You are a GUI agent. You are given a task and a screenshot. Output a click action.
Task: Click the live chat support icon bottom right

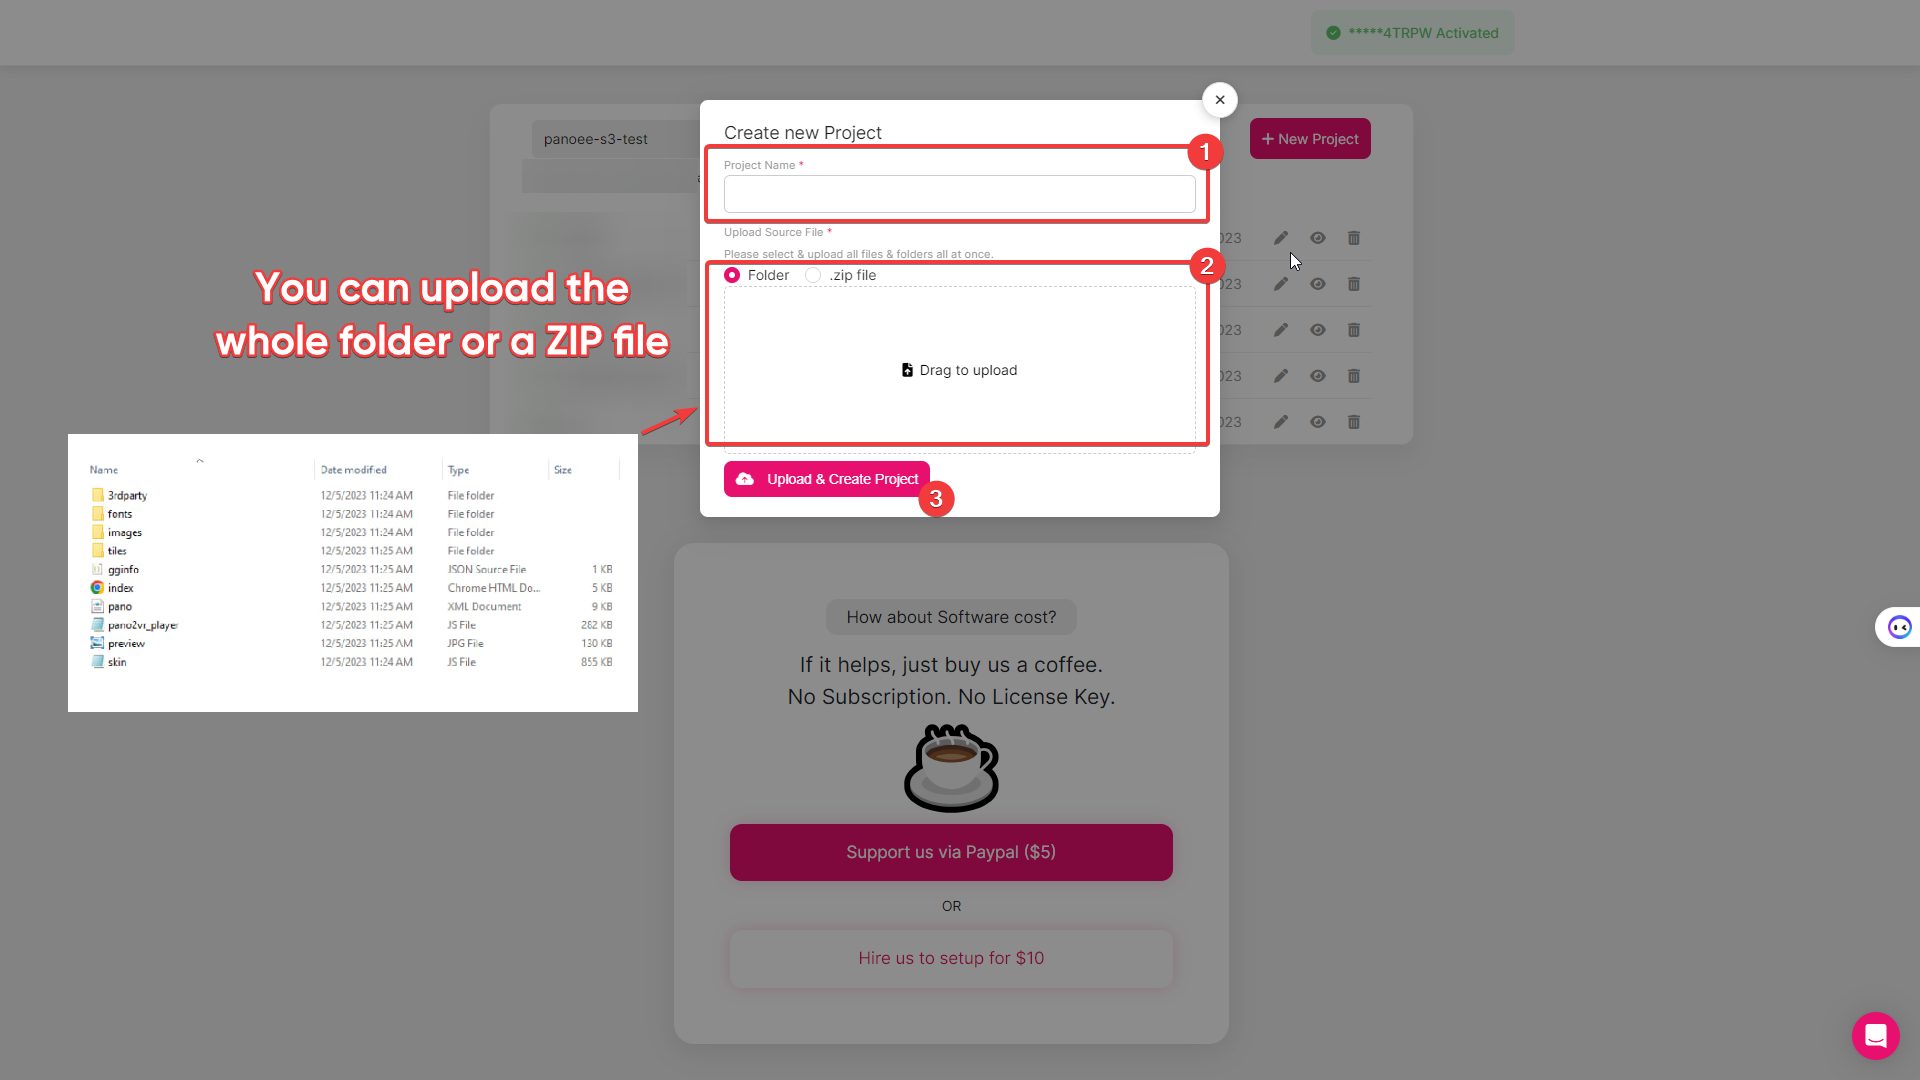(x=1875, y=1035)
